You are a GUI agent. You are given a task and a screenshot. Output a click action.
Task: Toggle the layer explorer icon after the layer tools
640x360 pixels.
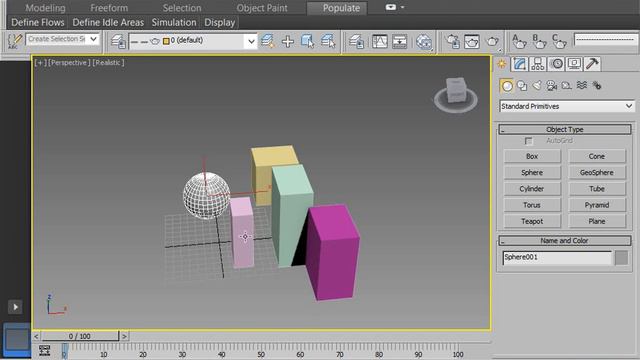pos(356,41)
